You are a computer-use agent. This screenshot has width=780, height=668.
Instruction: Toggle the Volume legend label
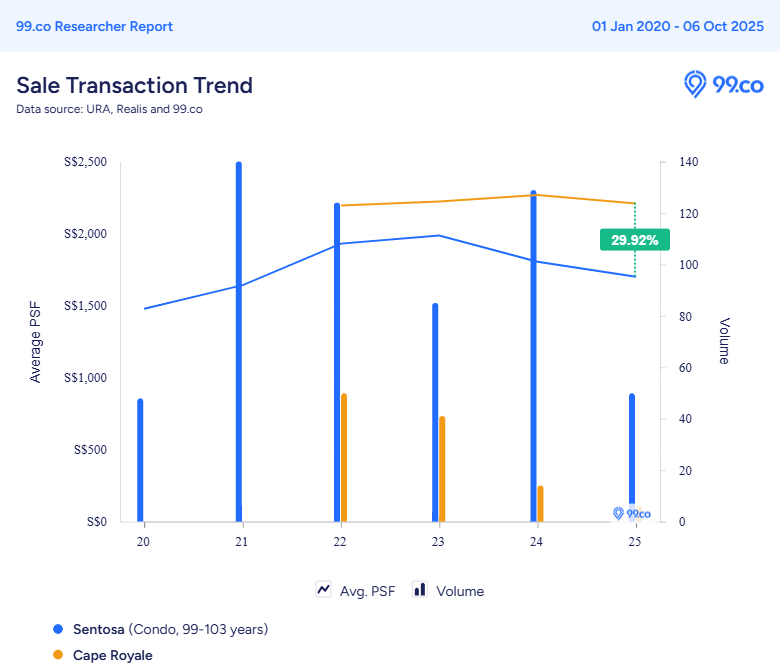(x=460, y=591)
